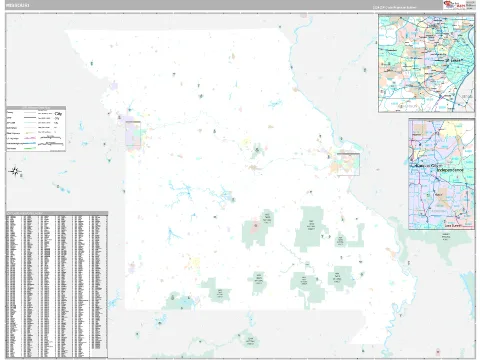Image resolution: width=480 pixels, height=360 pixels.
Task: Click the Independence label in inset
Action: pyautogui.click(x=450, y=170)
